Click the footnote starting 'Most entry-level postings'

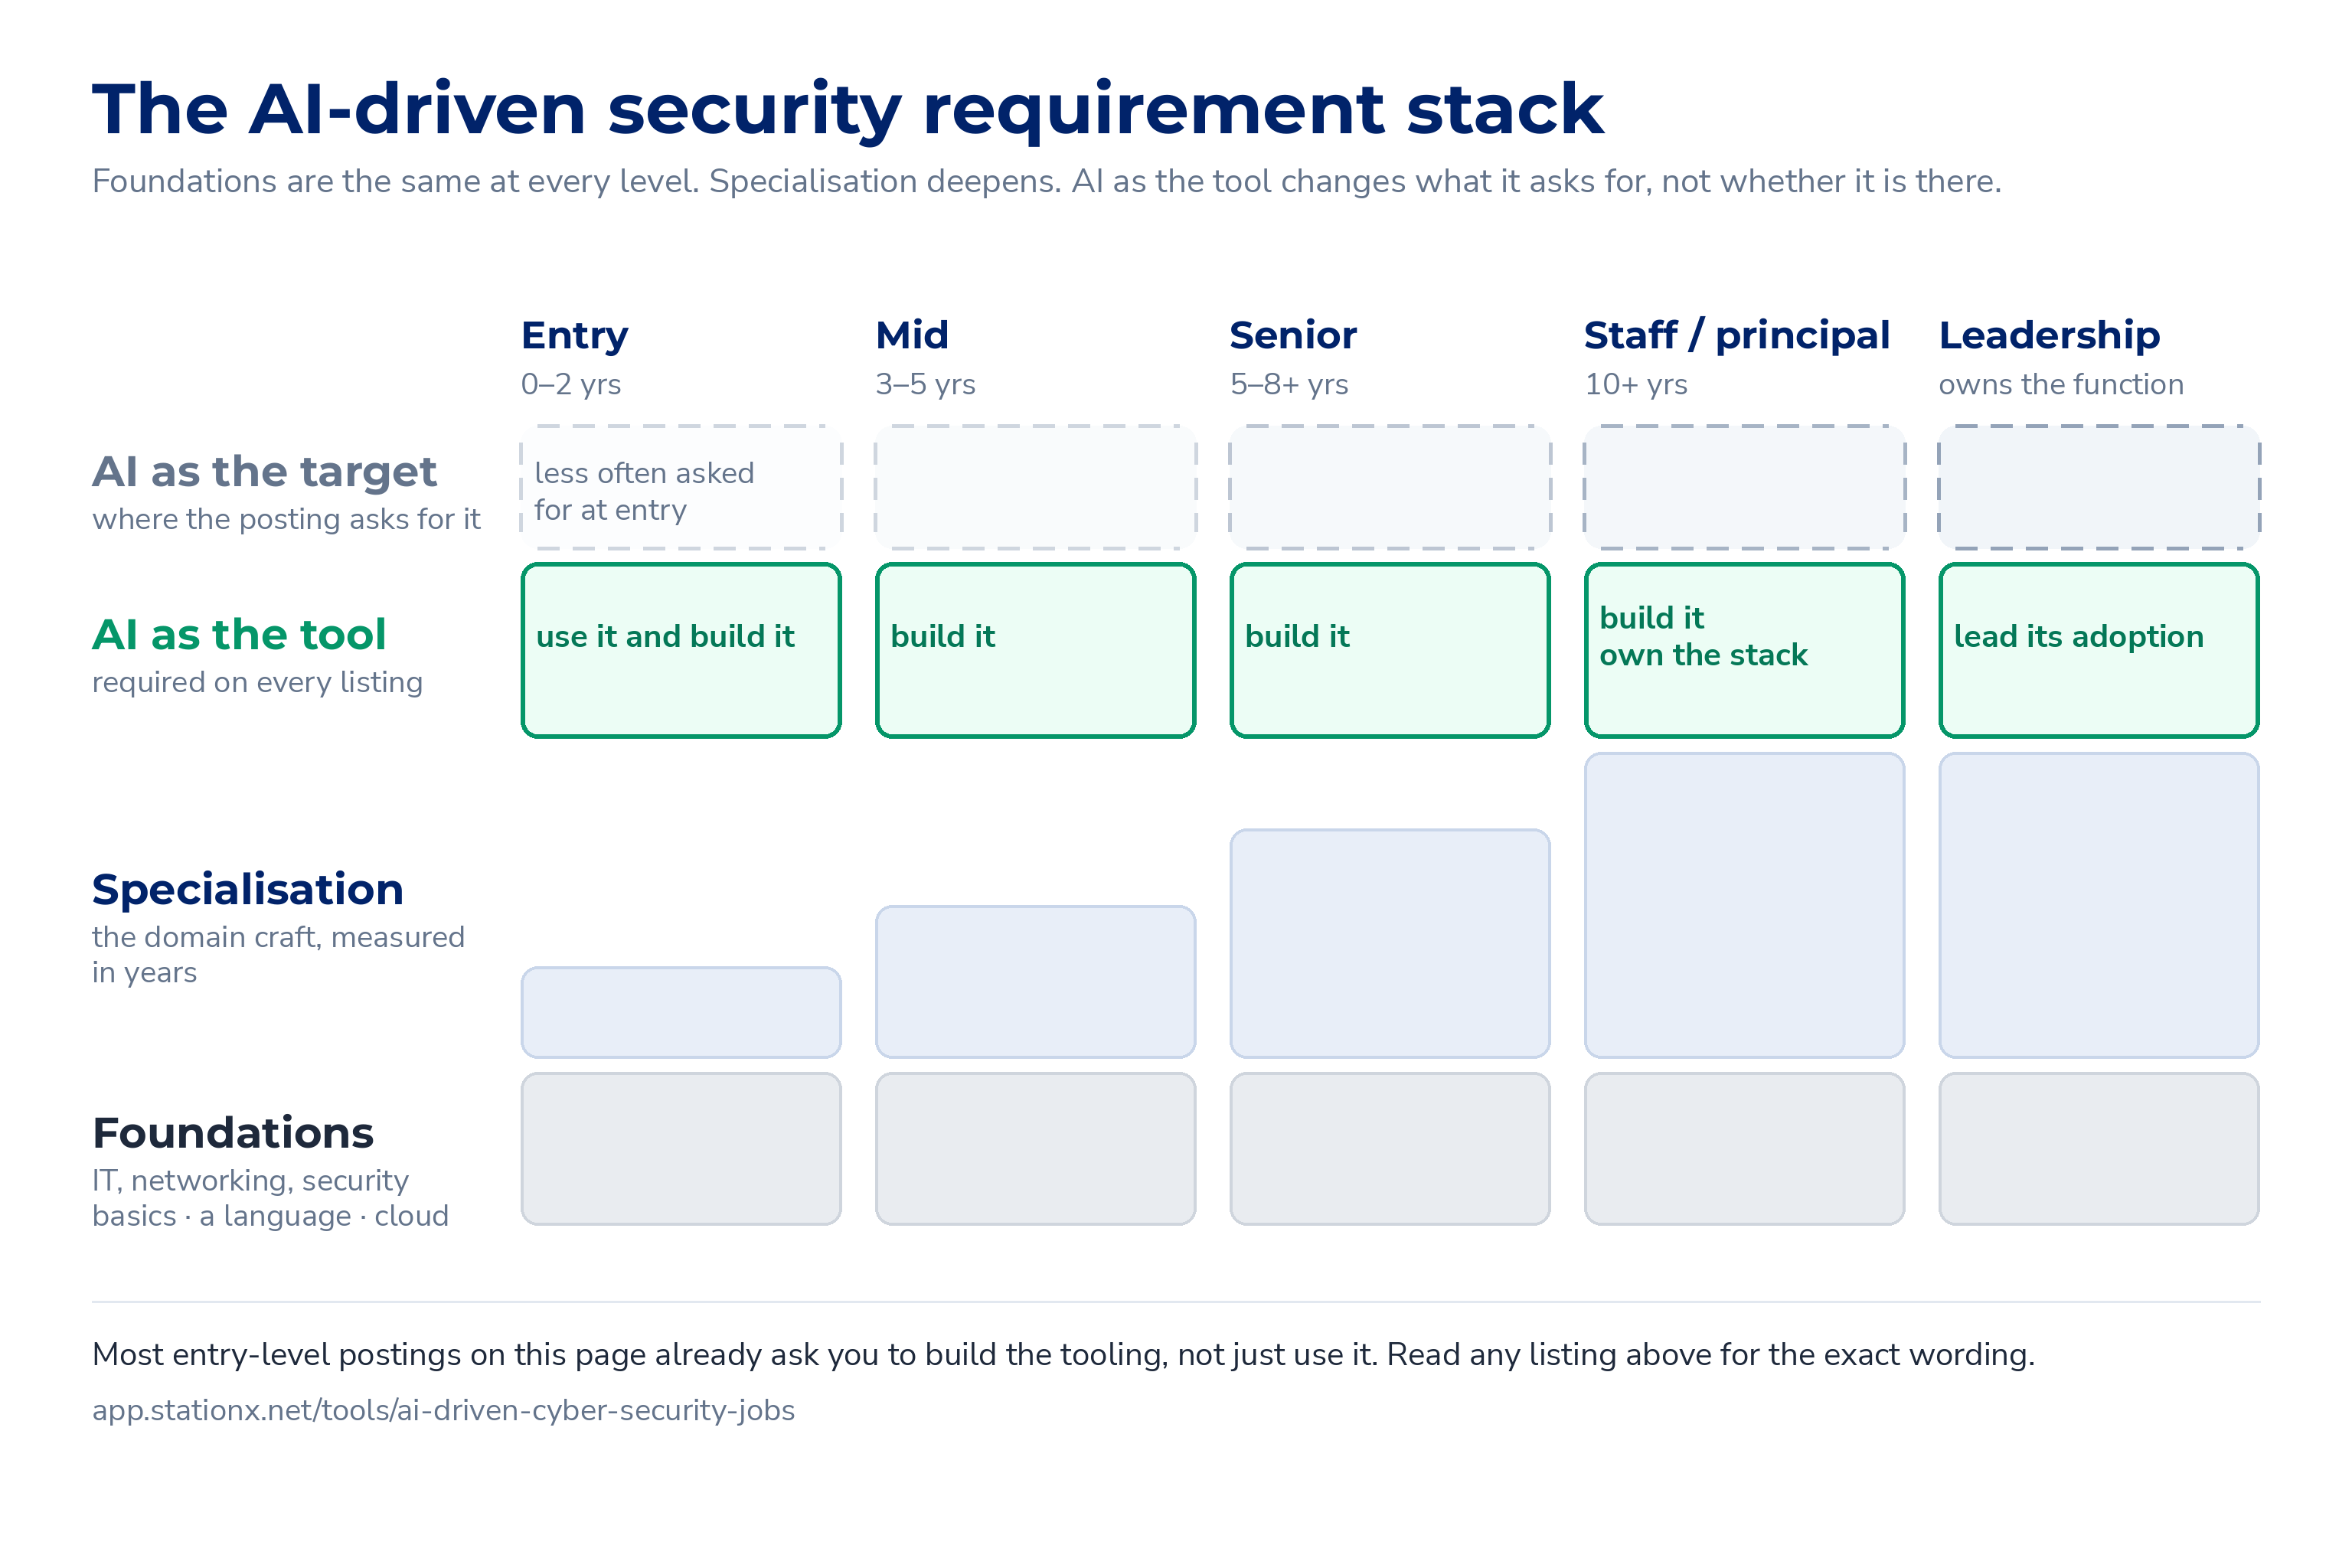pyautogui.click(x=1063, y=1354)
